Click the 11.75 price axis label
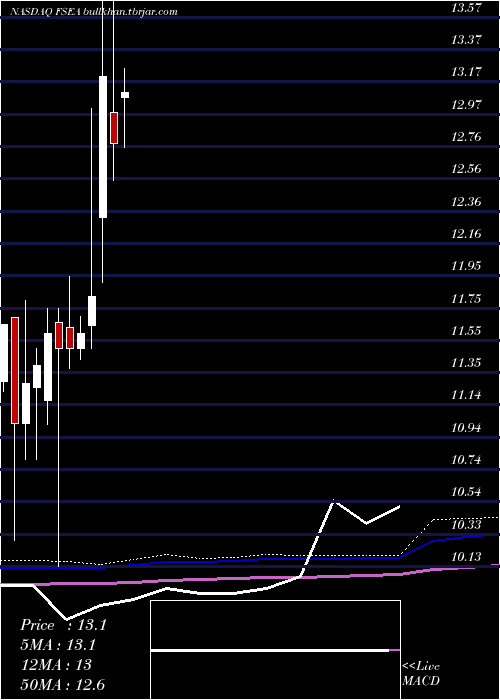Screen dimensions: 500x700 pos(466,299)
